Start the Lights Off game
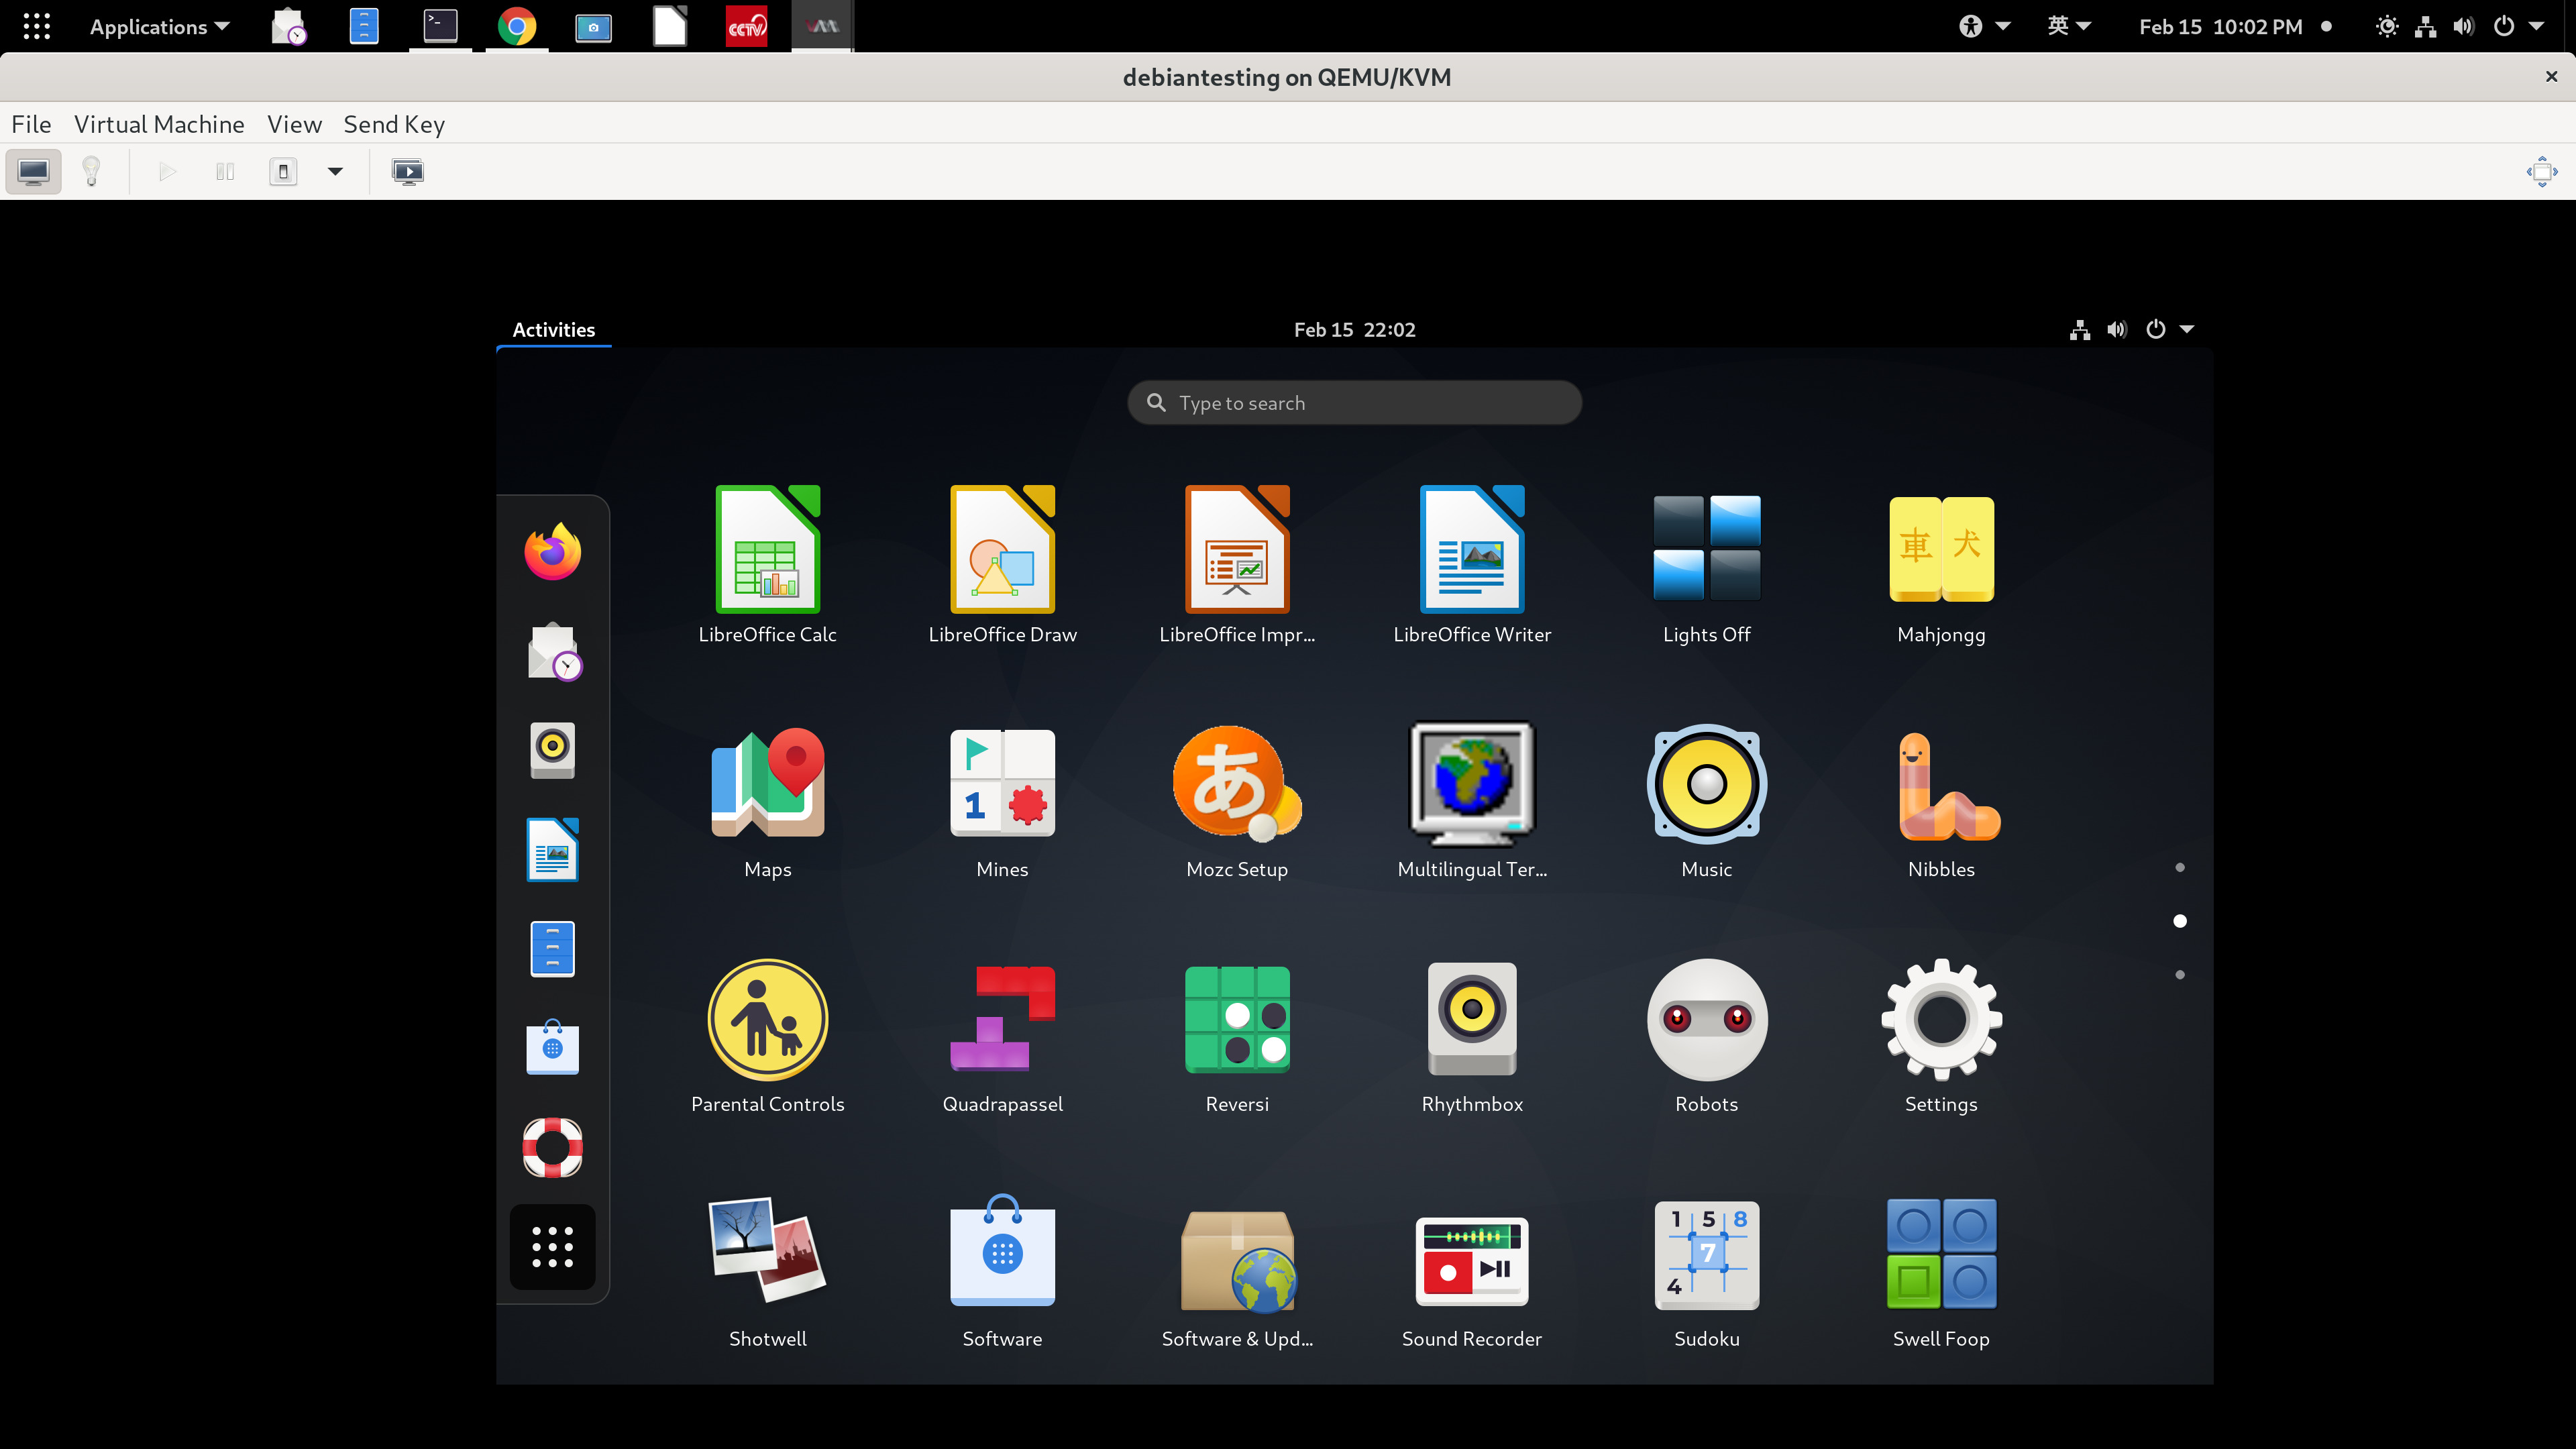This screenshot has height=1449, width=2576. coord(1706,565)
